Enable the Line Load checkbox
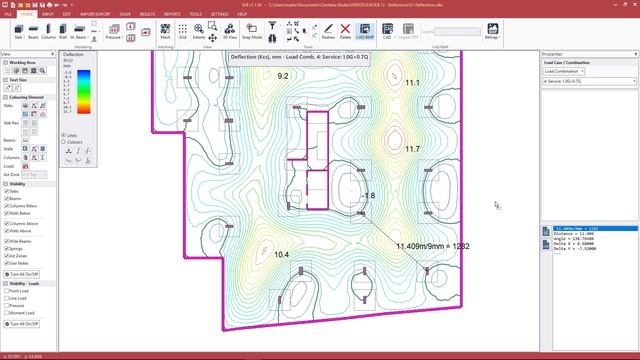Image resolution: width=640 pixels, height=360 pixels. (x=7, y=298)
